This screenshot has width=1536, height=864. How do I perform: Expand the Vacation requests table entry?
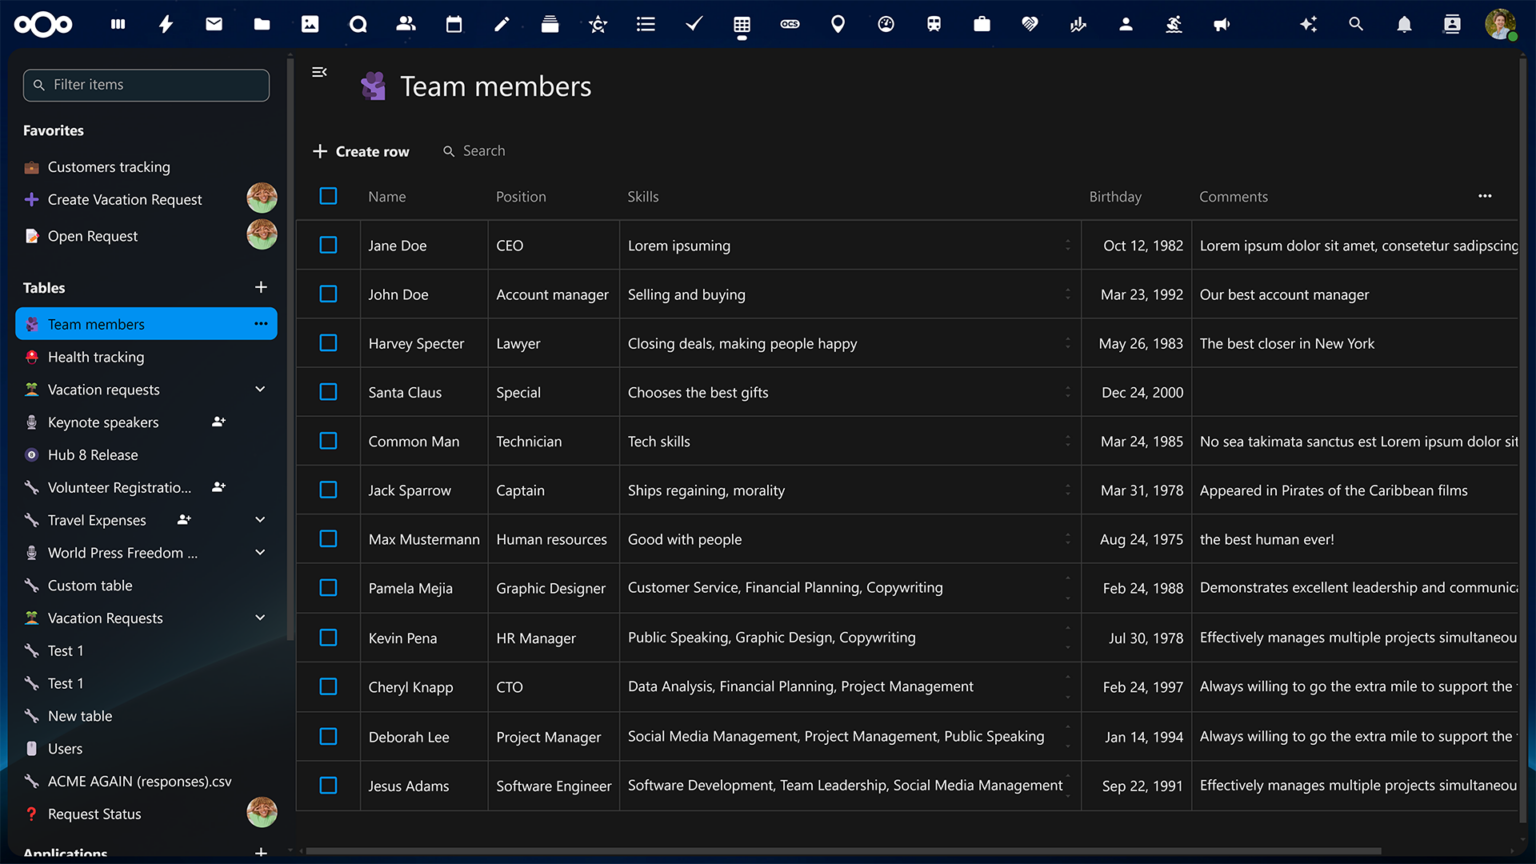[260, 389]
